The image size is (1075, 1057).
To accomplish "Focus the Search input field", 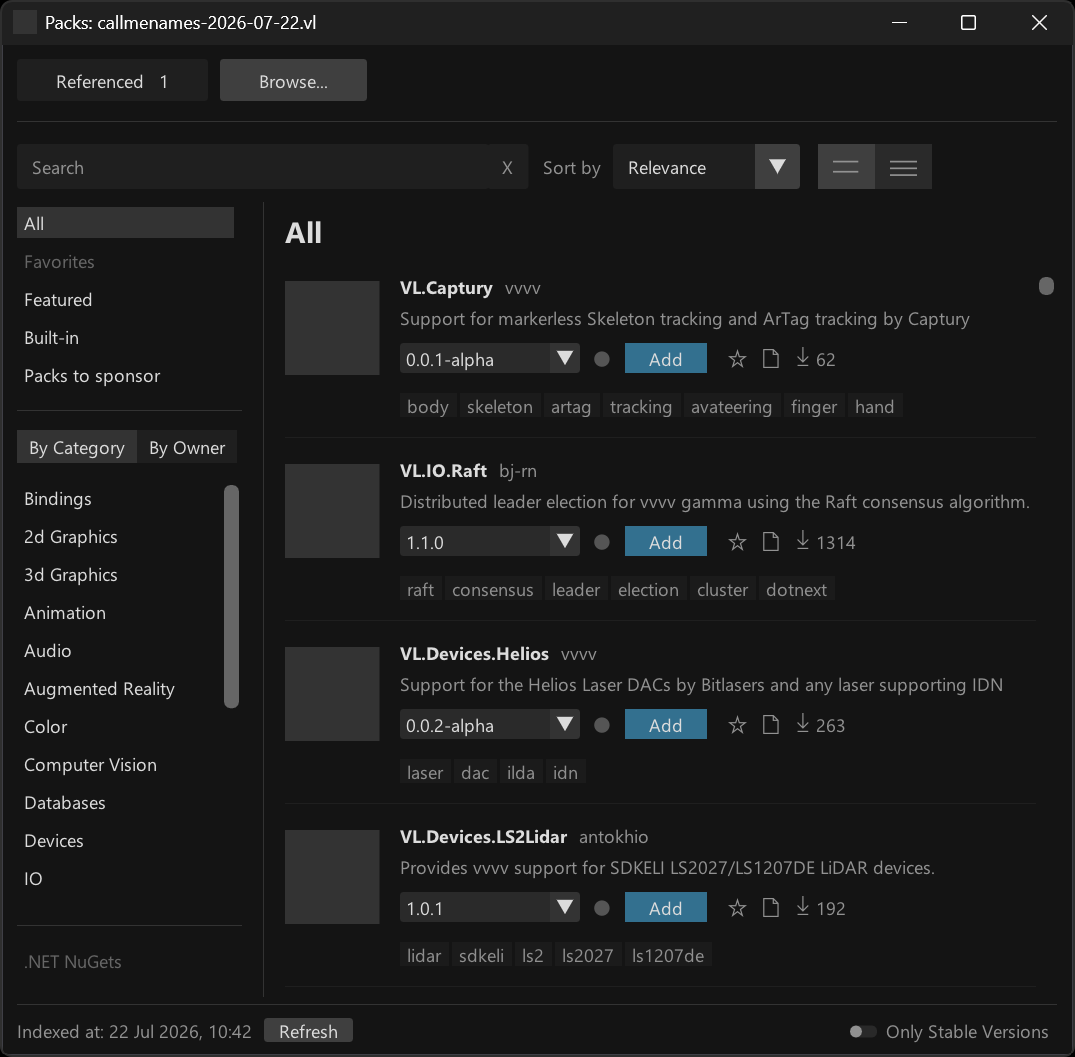I will (254, 167).
